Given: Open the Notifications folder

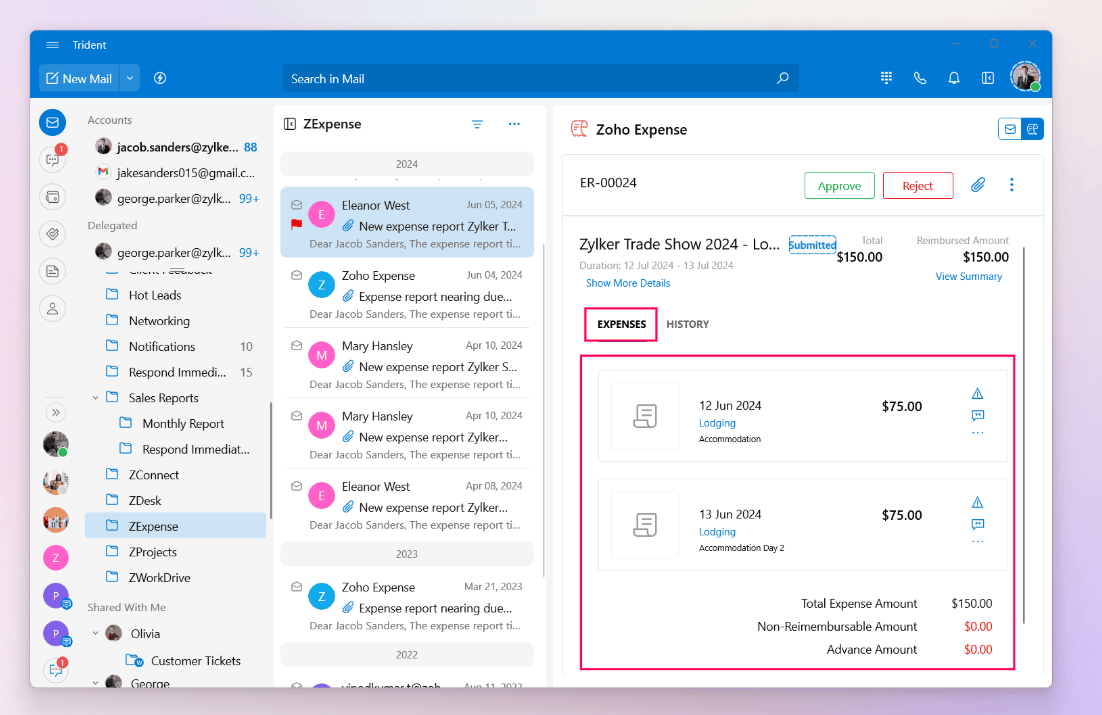Looking at the screenshot, I should [176, 346].
